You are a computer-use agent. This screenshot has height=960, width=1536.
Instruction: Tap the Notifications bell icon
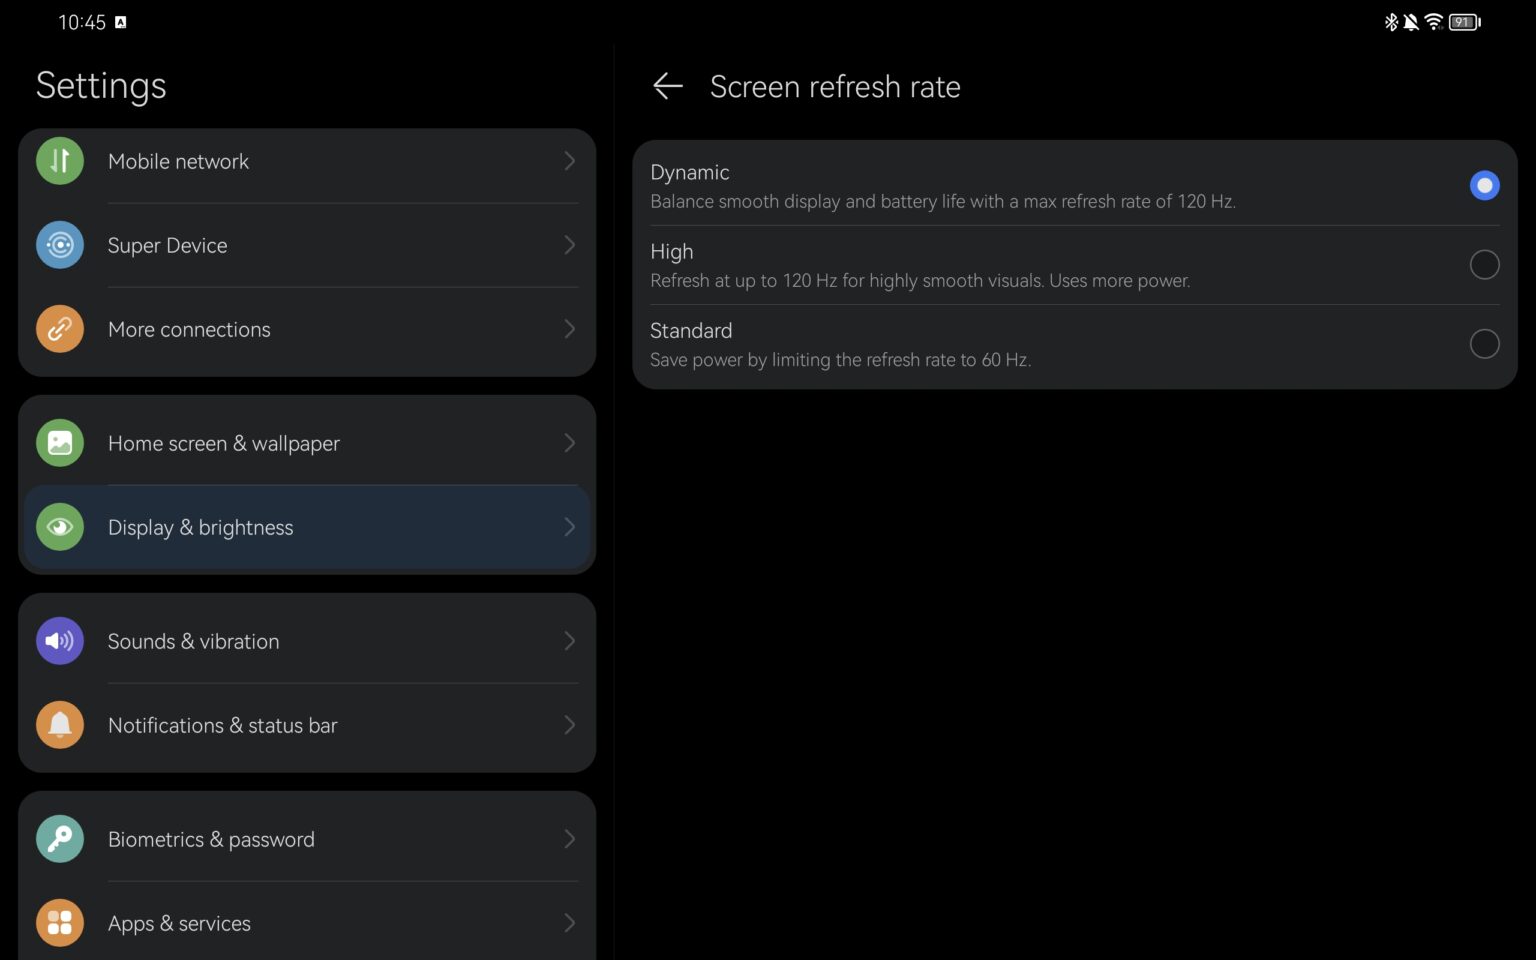[60, 725]
